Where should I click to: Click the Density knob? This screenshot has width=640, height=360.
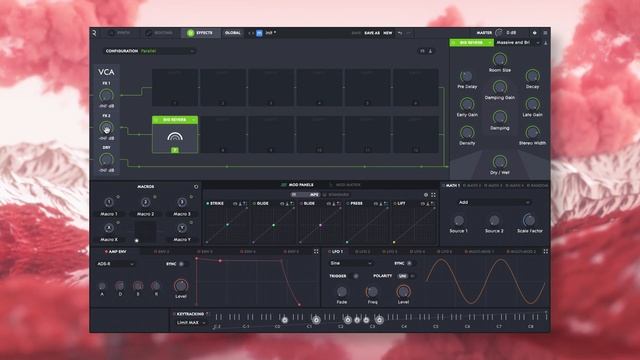pos(467,133)
